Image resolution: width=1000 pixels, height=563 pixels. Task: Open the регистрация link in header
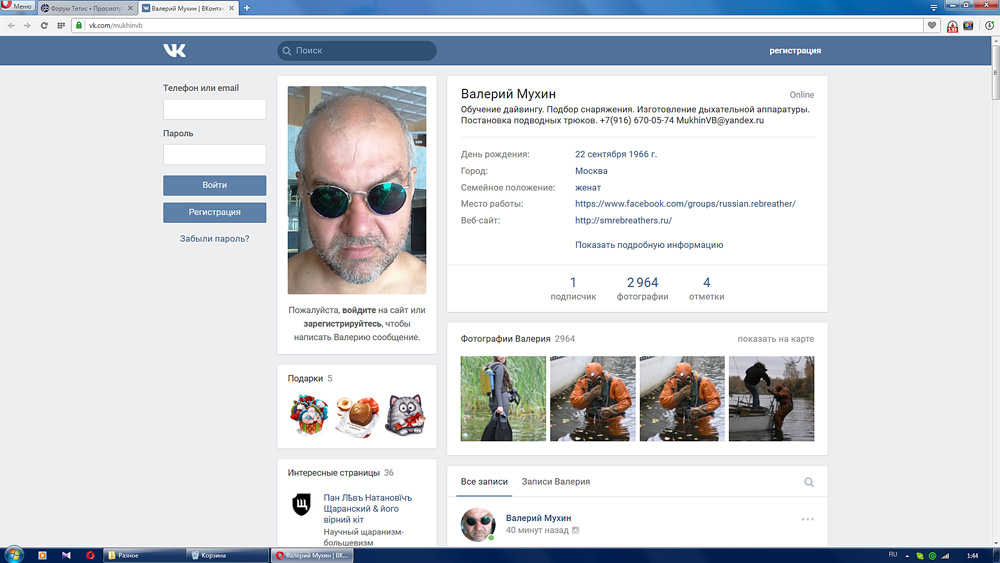(795, 50)
